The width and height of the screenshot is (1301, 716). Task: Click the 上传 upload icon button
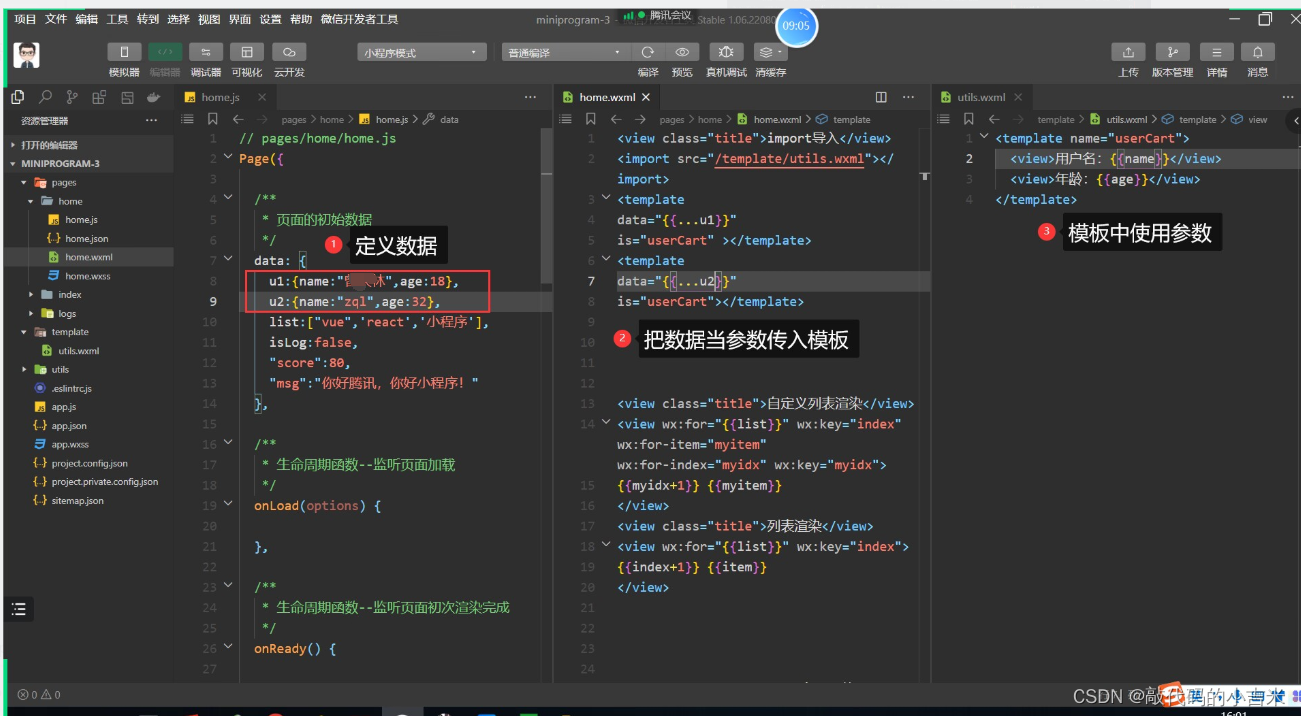coord(1128,52)
